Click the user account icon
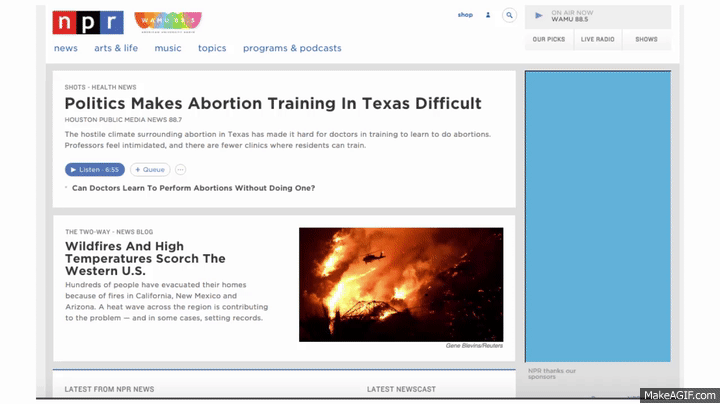The height and width of the screenshot is (404, 720). tap(488, 16)
